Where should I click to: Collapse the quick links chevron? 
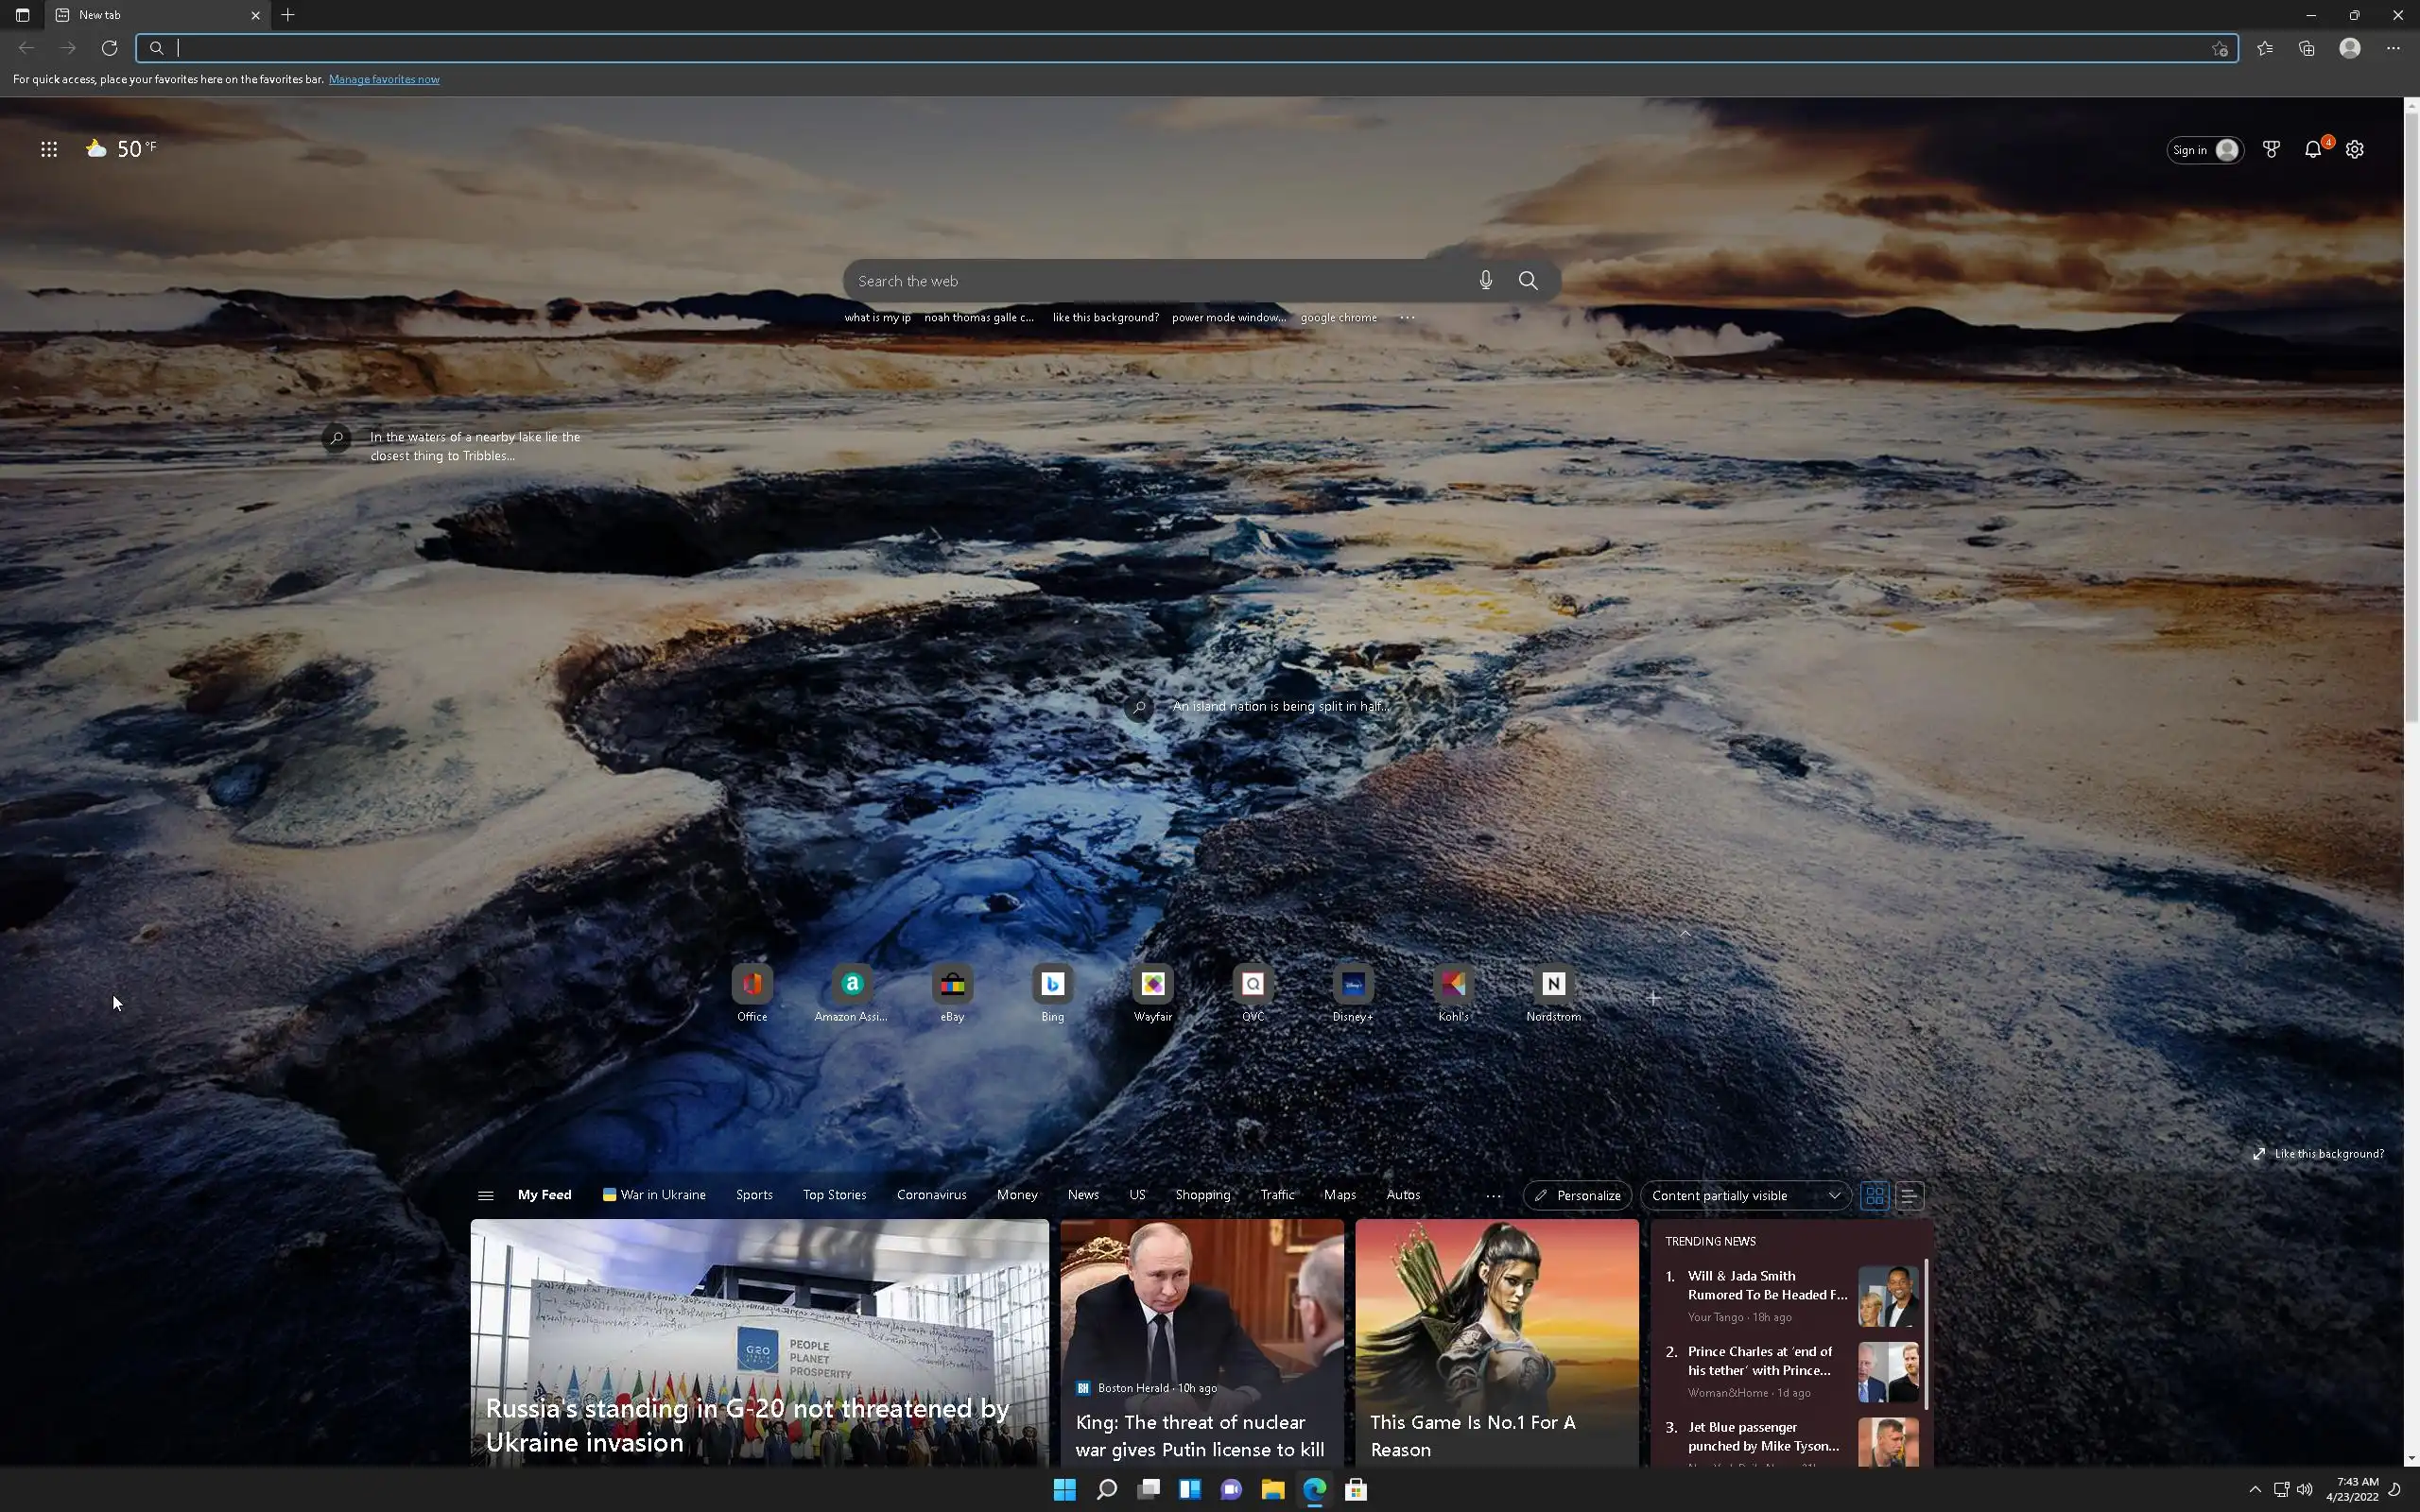pyautogui.click(x=1685, y=933)
